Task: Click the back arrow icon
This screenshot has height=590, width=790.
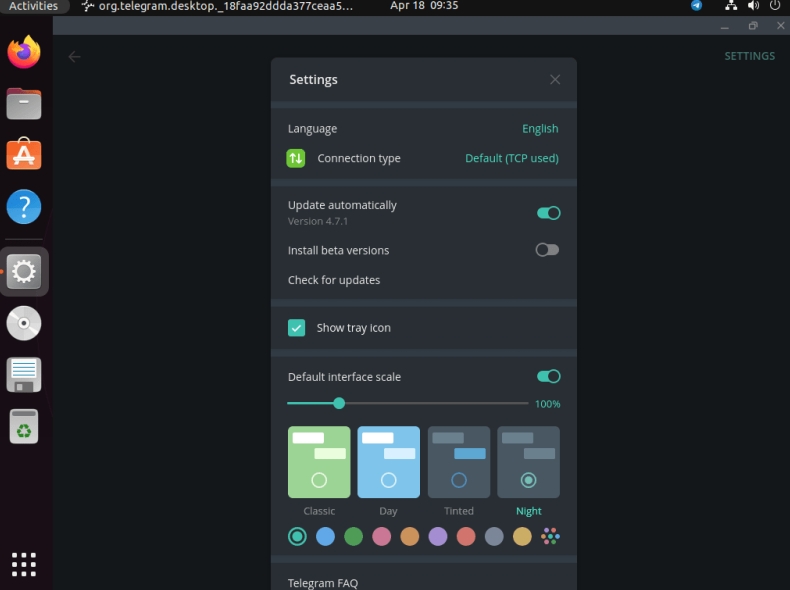Action: coord(74,57)
